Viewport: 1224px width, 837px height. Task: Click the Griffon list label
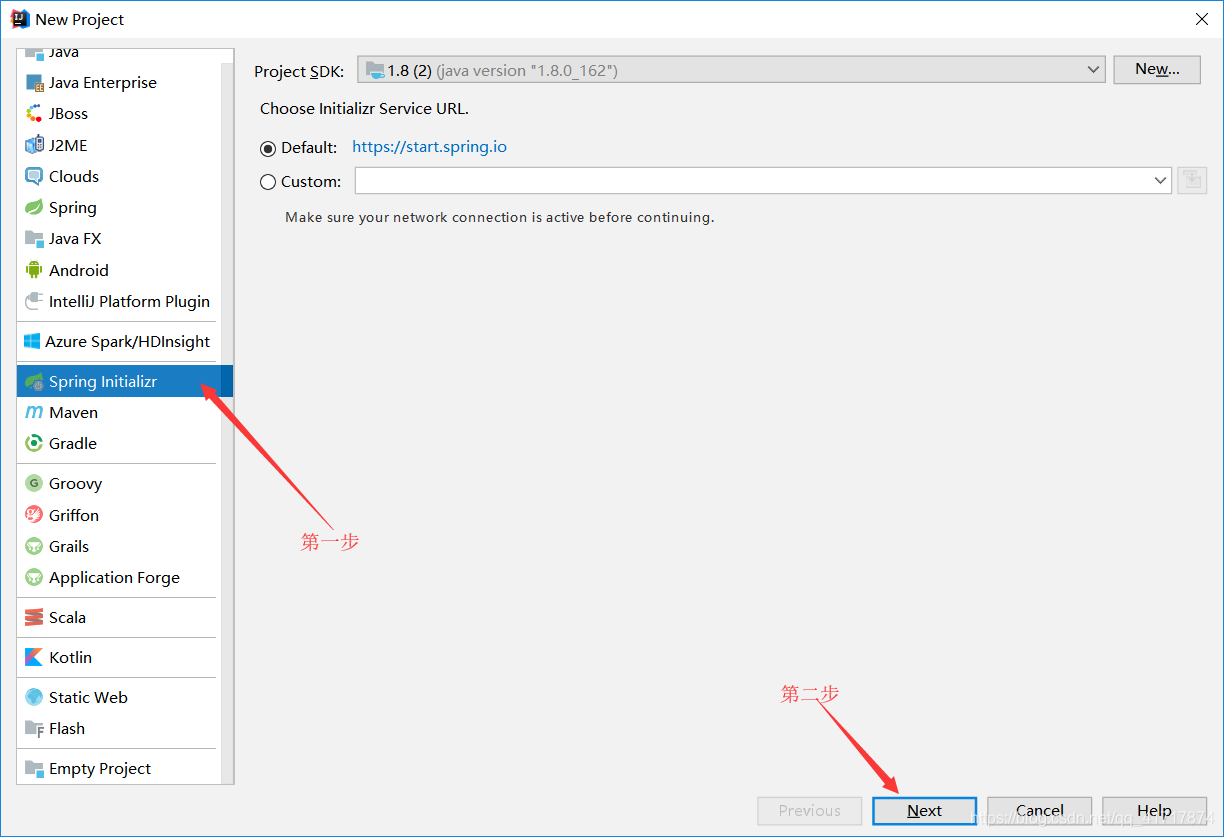point(74,515)
